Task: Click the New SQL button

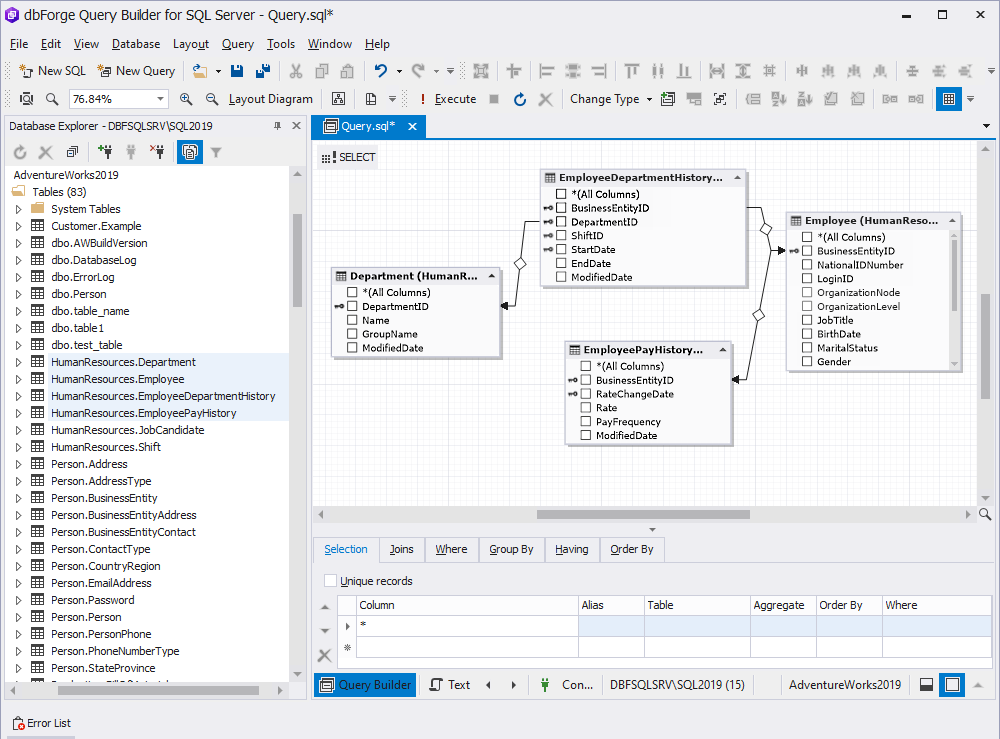Action: pos(53,71)
